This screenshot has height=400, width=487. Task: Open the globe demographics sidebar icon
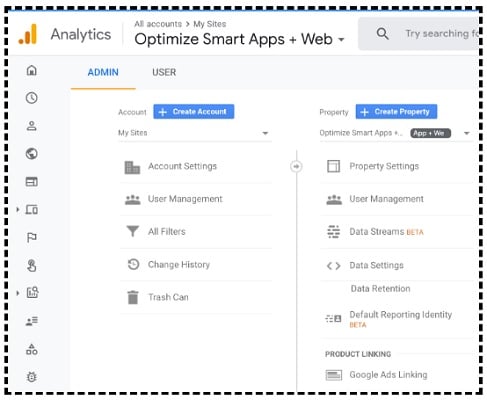[32, 154]
